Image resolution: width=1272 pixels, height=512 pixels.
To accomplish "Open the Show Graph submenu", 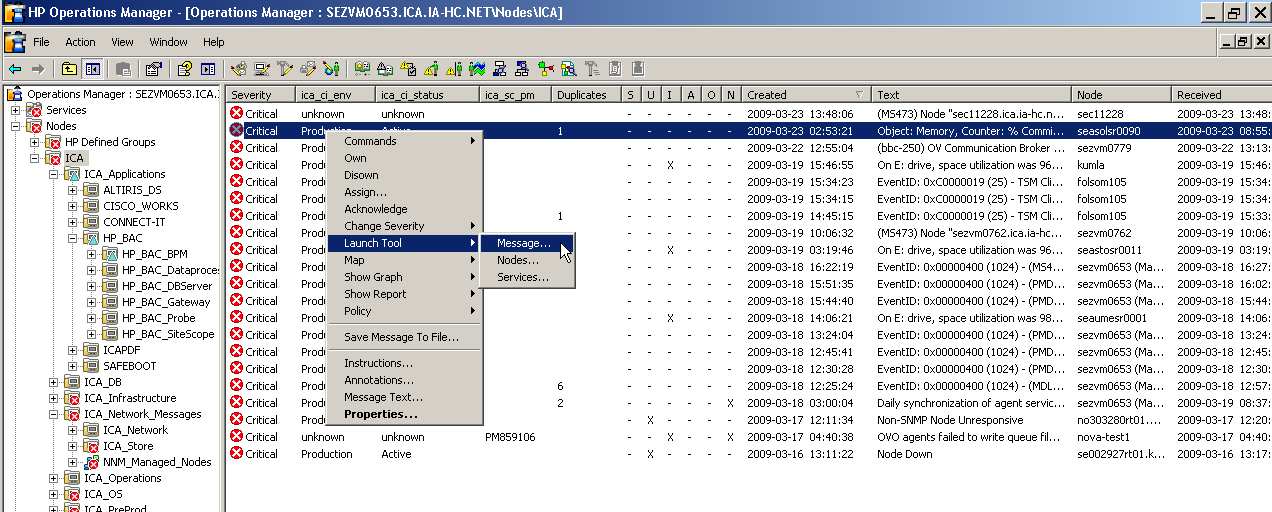I will 404,277.
